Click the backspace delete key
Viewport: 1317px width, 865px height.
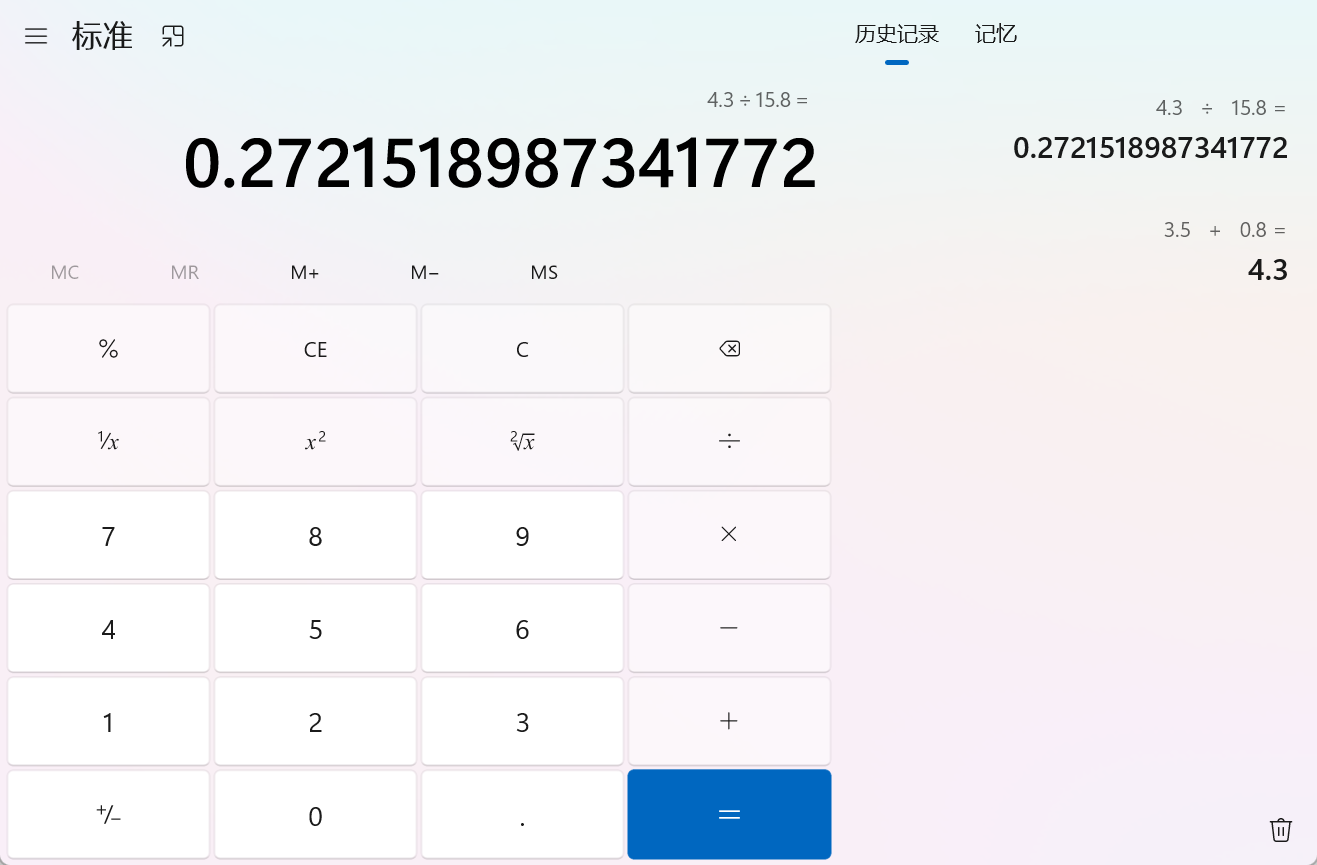tap(729, 349)
